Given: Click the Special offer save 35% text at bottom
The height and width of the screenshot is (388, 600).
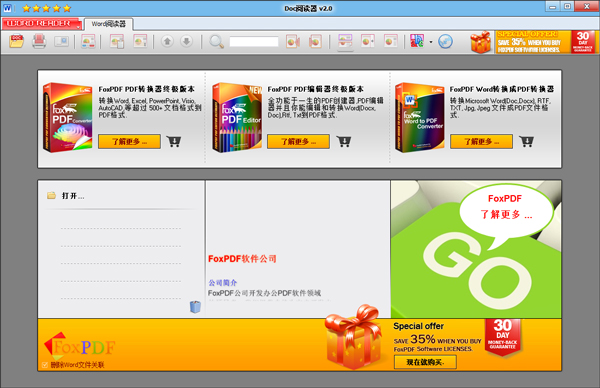Looking at the screenshot, I should pos(437,337).
